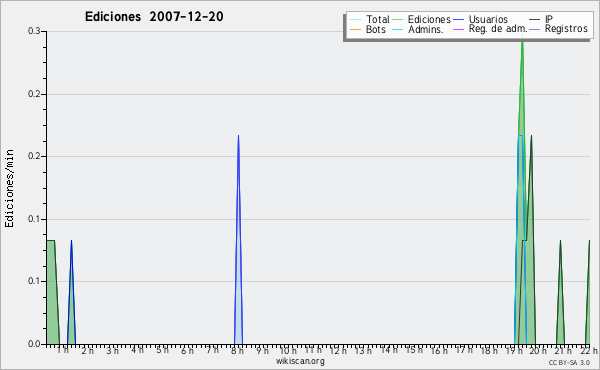Click the 'Ediciones/min' y-axis label
This screenshot has height=370, width=600.
pos(9,188)
